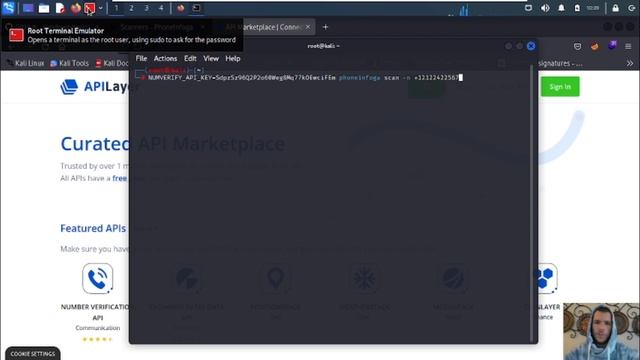Open the terminal View menu
The height and width of the screenshot is (360, 640).
point(211,58)
